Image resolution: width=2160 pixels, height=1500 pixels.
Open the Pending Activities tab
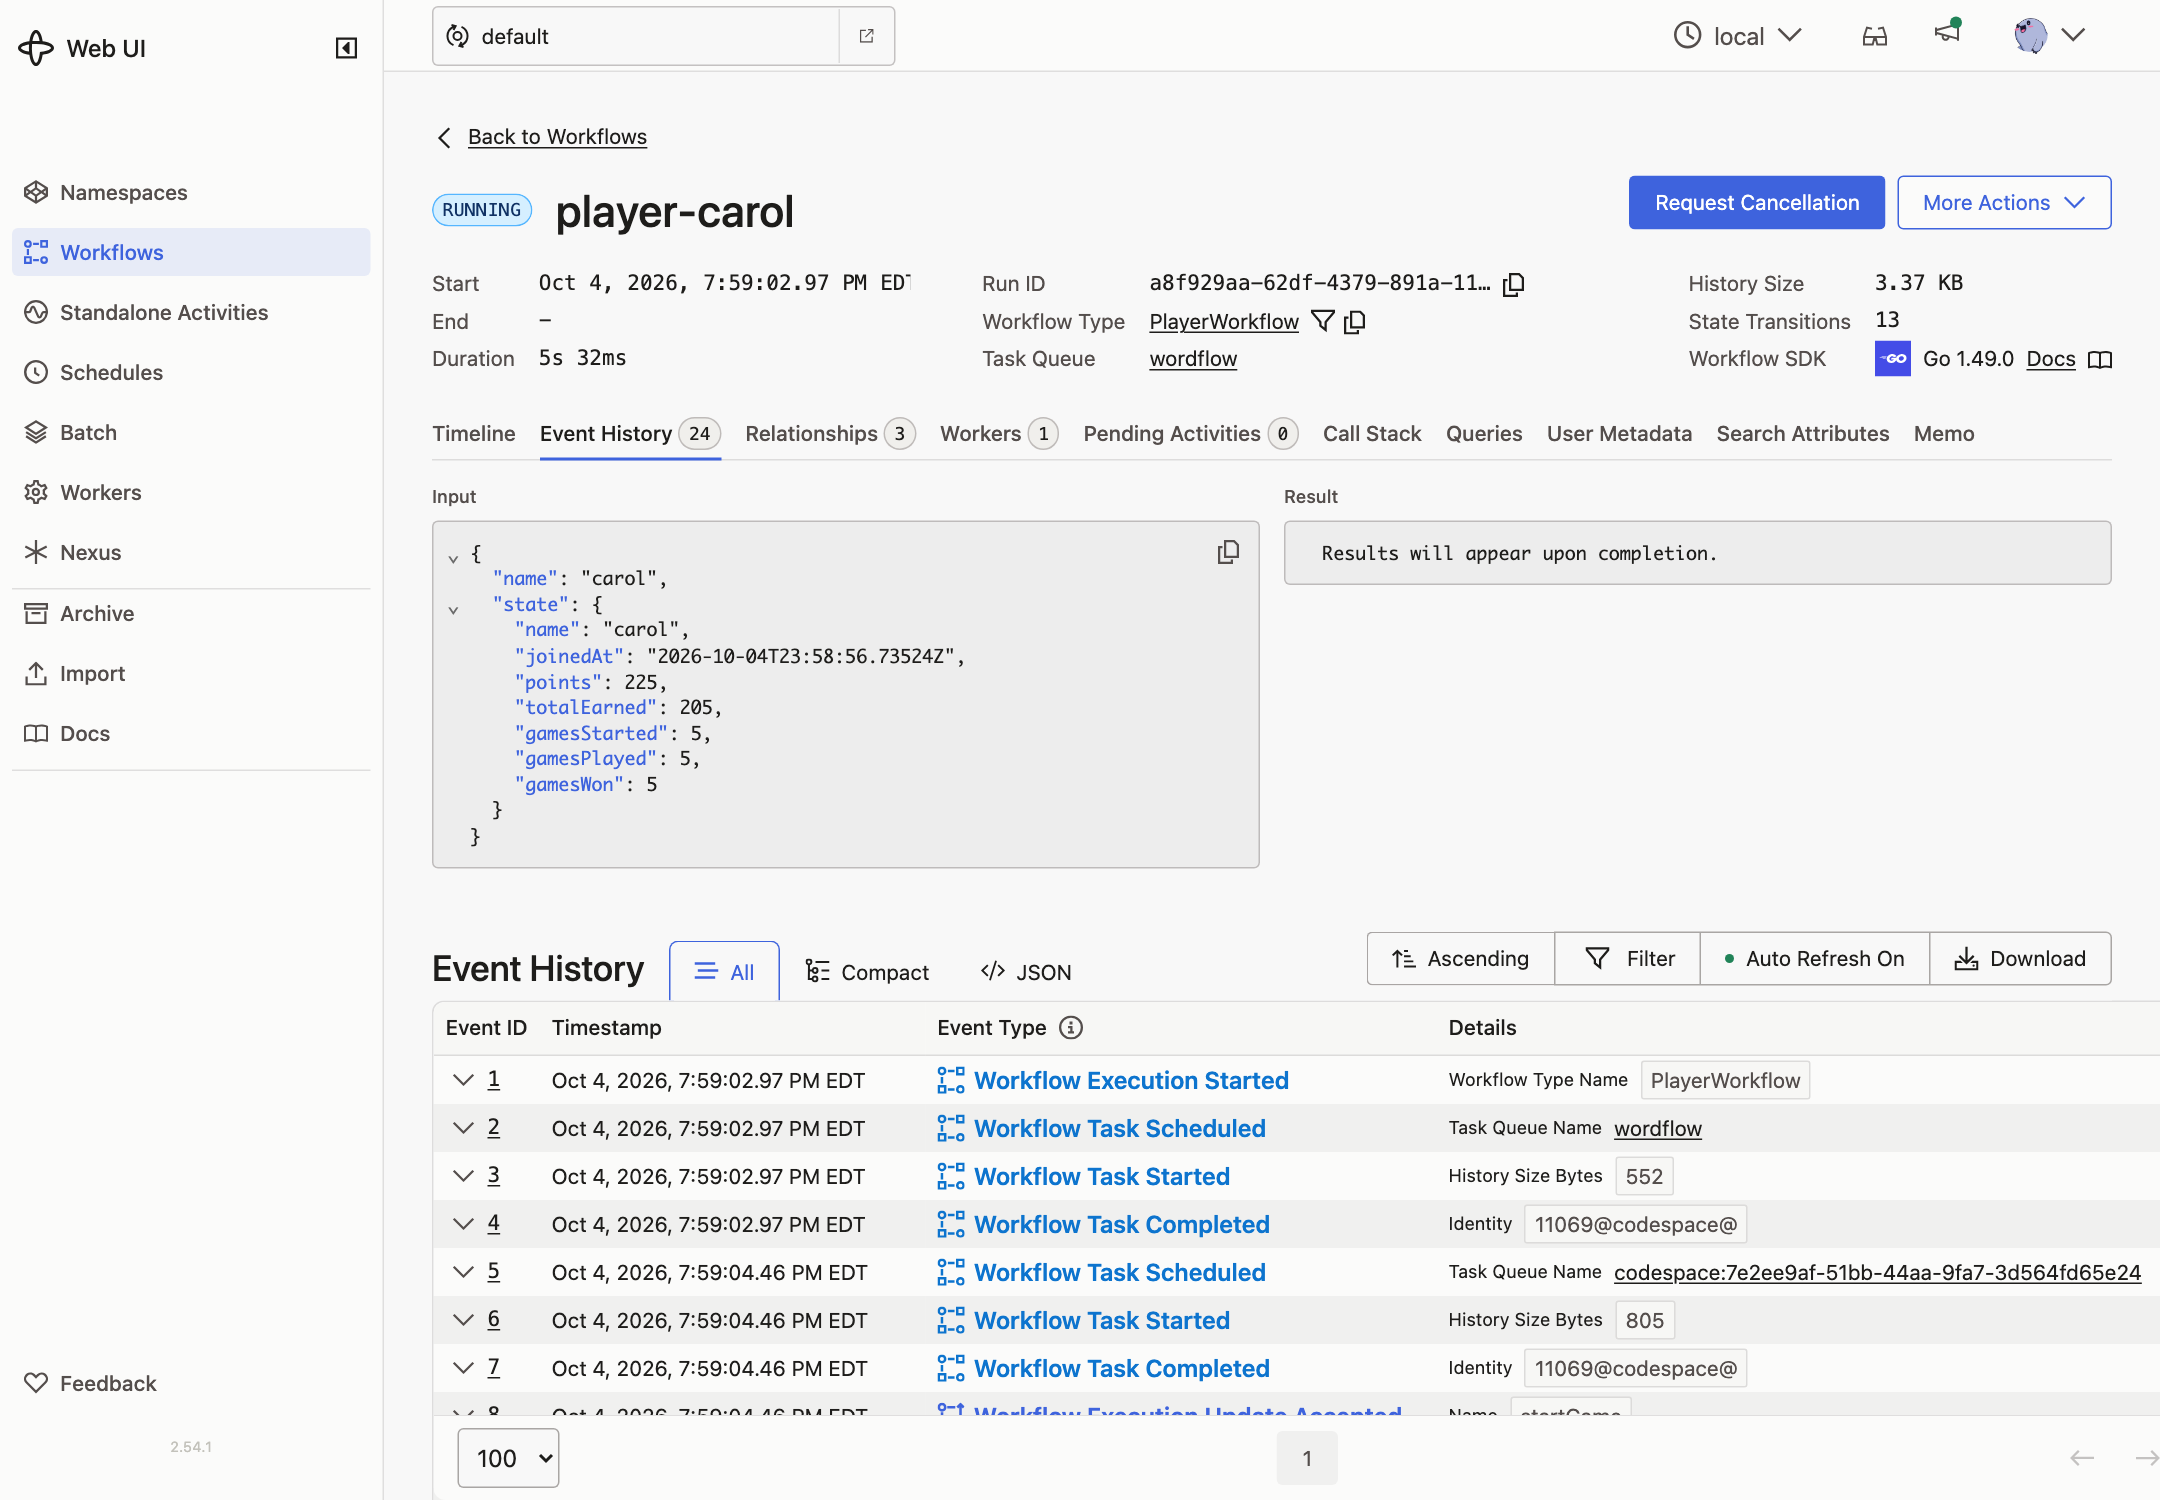pyautogui.click(x=1190, y=433)
